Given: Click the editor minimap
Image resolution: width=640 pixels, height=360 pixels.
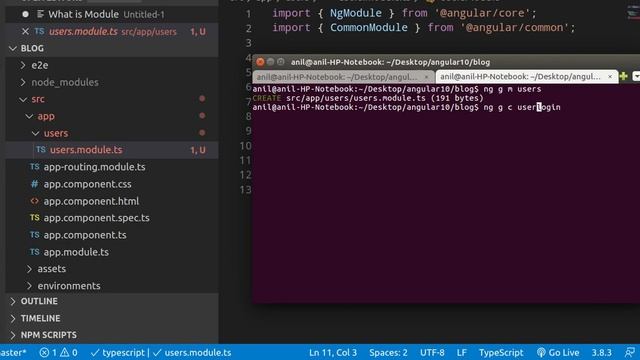Looking at the screenshot, I should coord(633,12).
